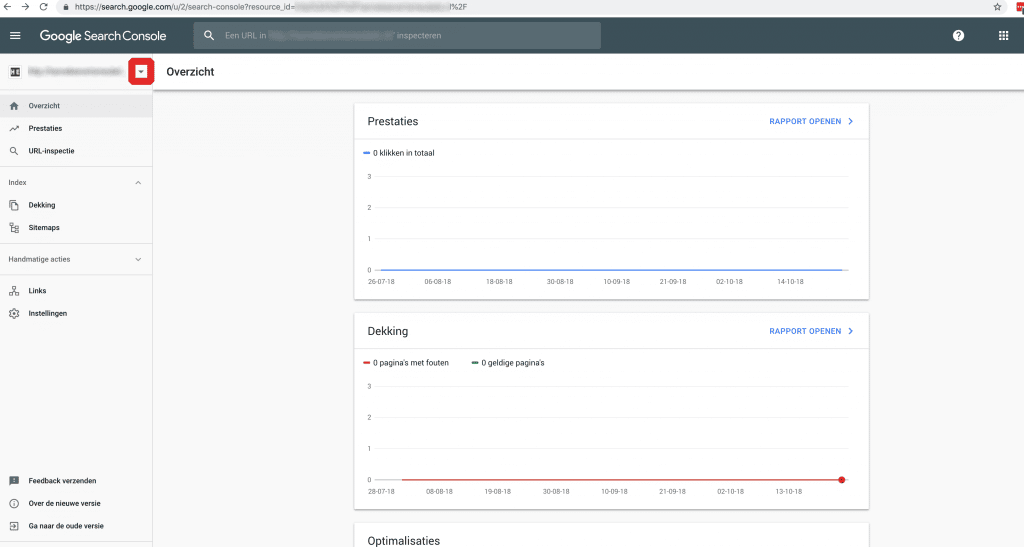1024x547 pixels.
Task: Open the property selector dropdown arrow
Action: tap(142, 72)
